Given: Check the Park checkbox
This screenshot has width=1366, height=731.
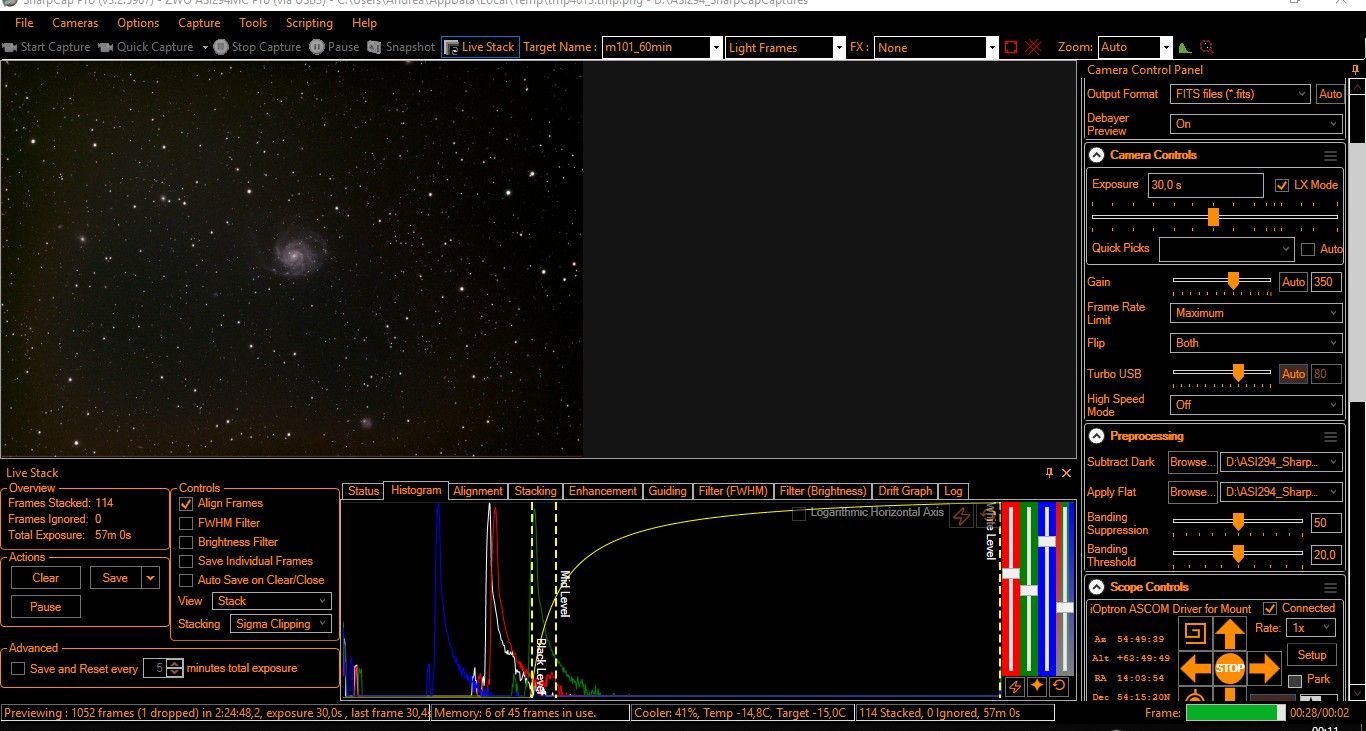Looking at the screenshot, I should pos(1295,680).
